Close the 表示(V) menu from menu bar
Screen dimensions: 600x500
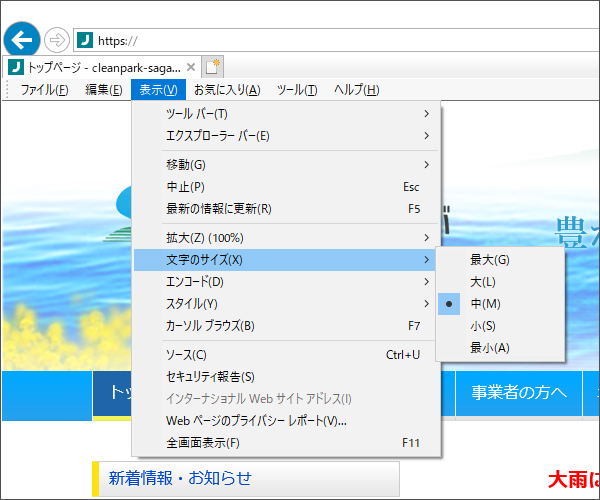tap(158, 90)
